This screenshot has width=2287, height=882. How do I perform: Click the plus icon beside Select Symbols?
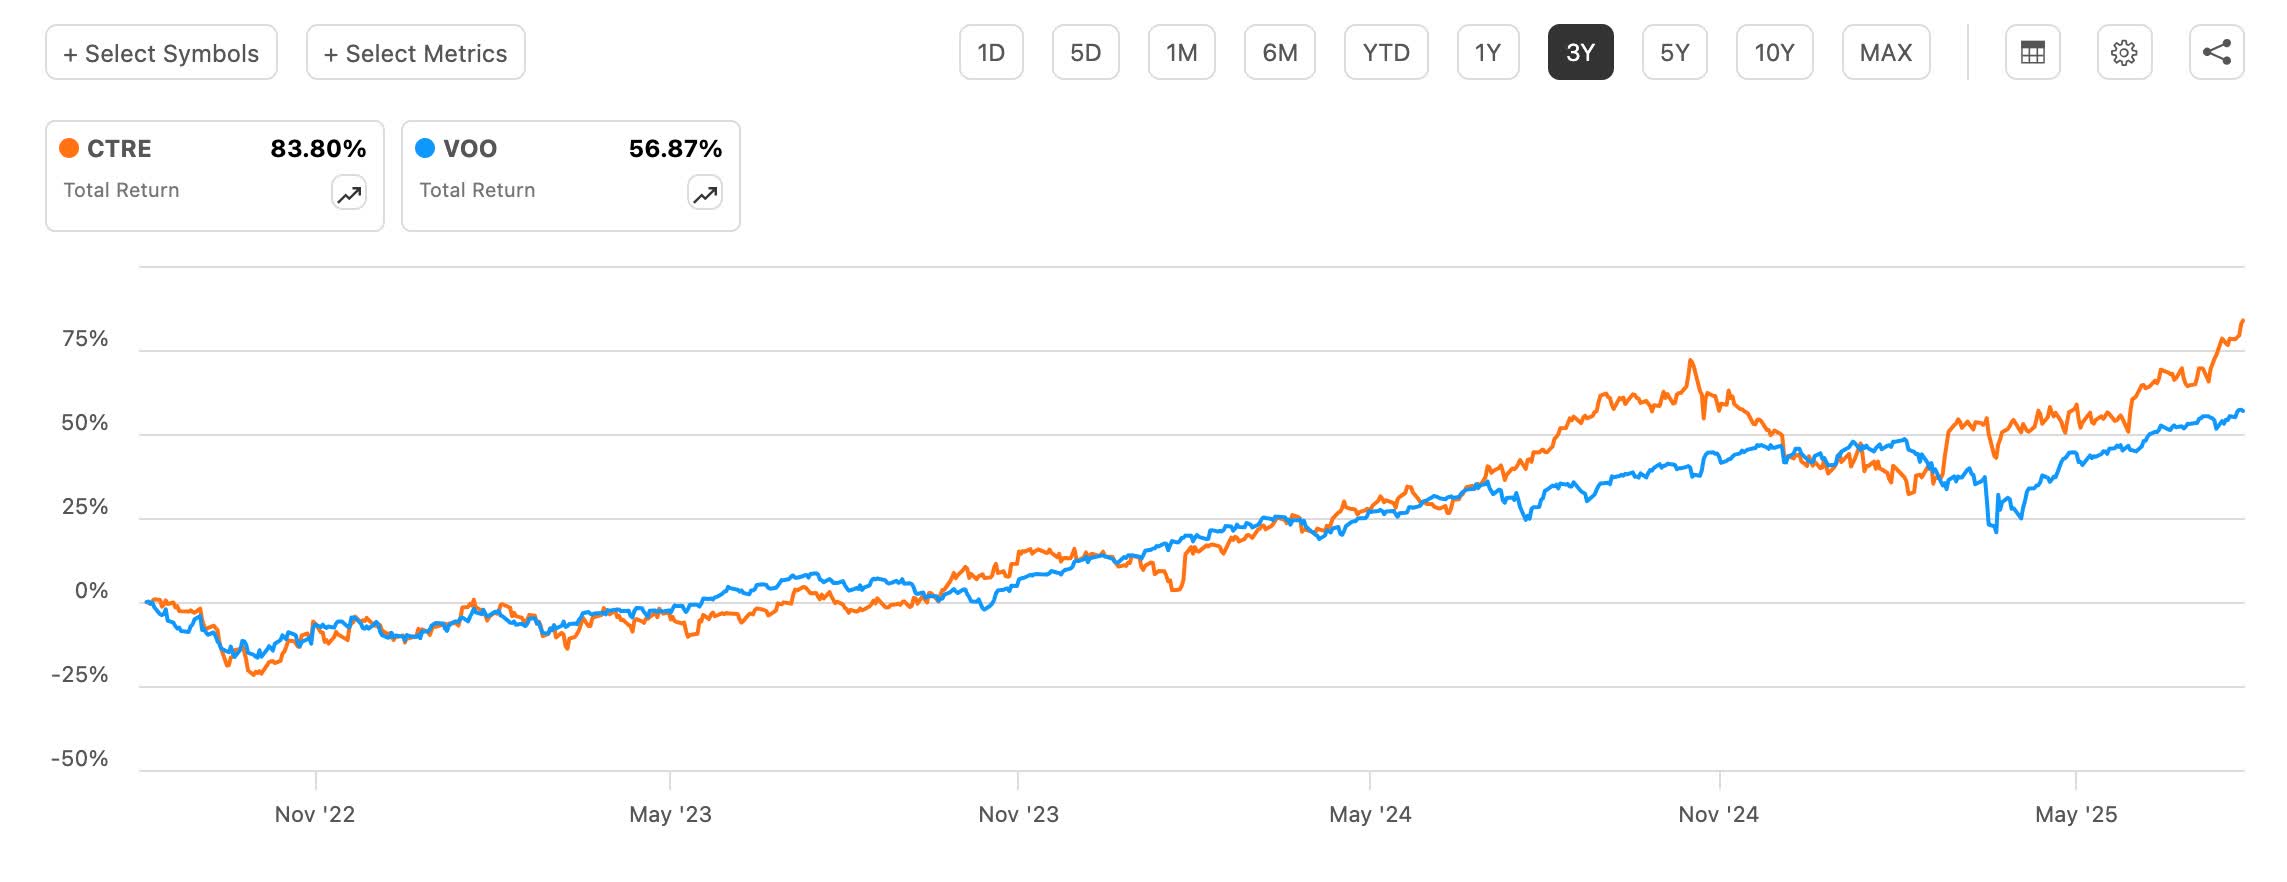(73, 52)
